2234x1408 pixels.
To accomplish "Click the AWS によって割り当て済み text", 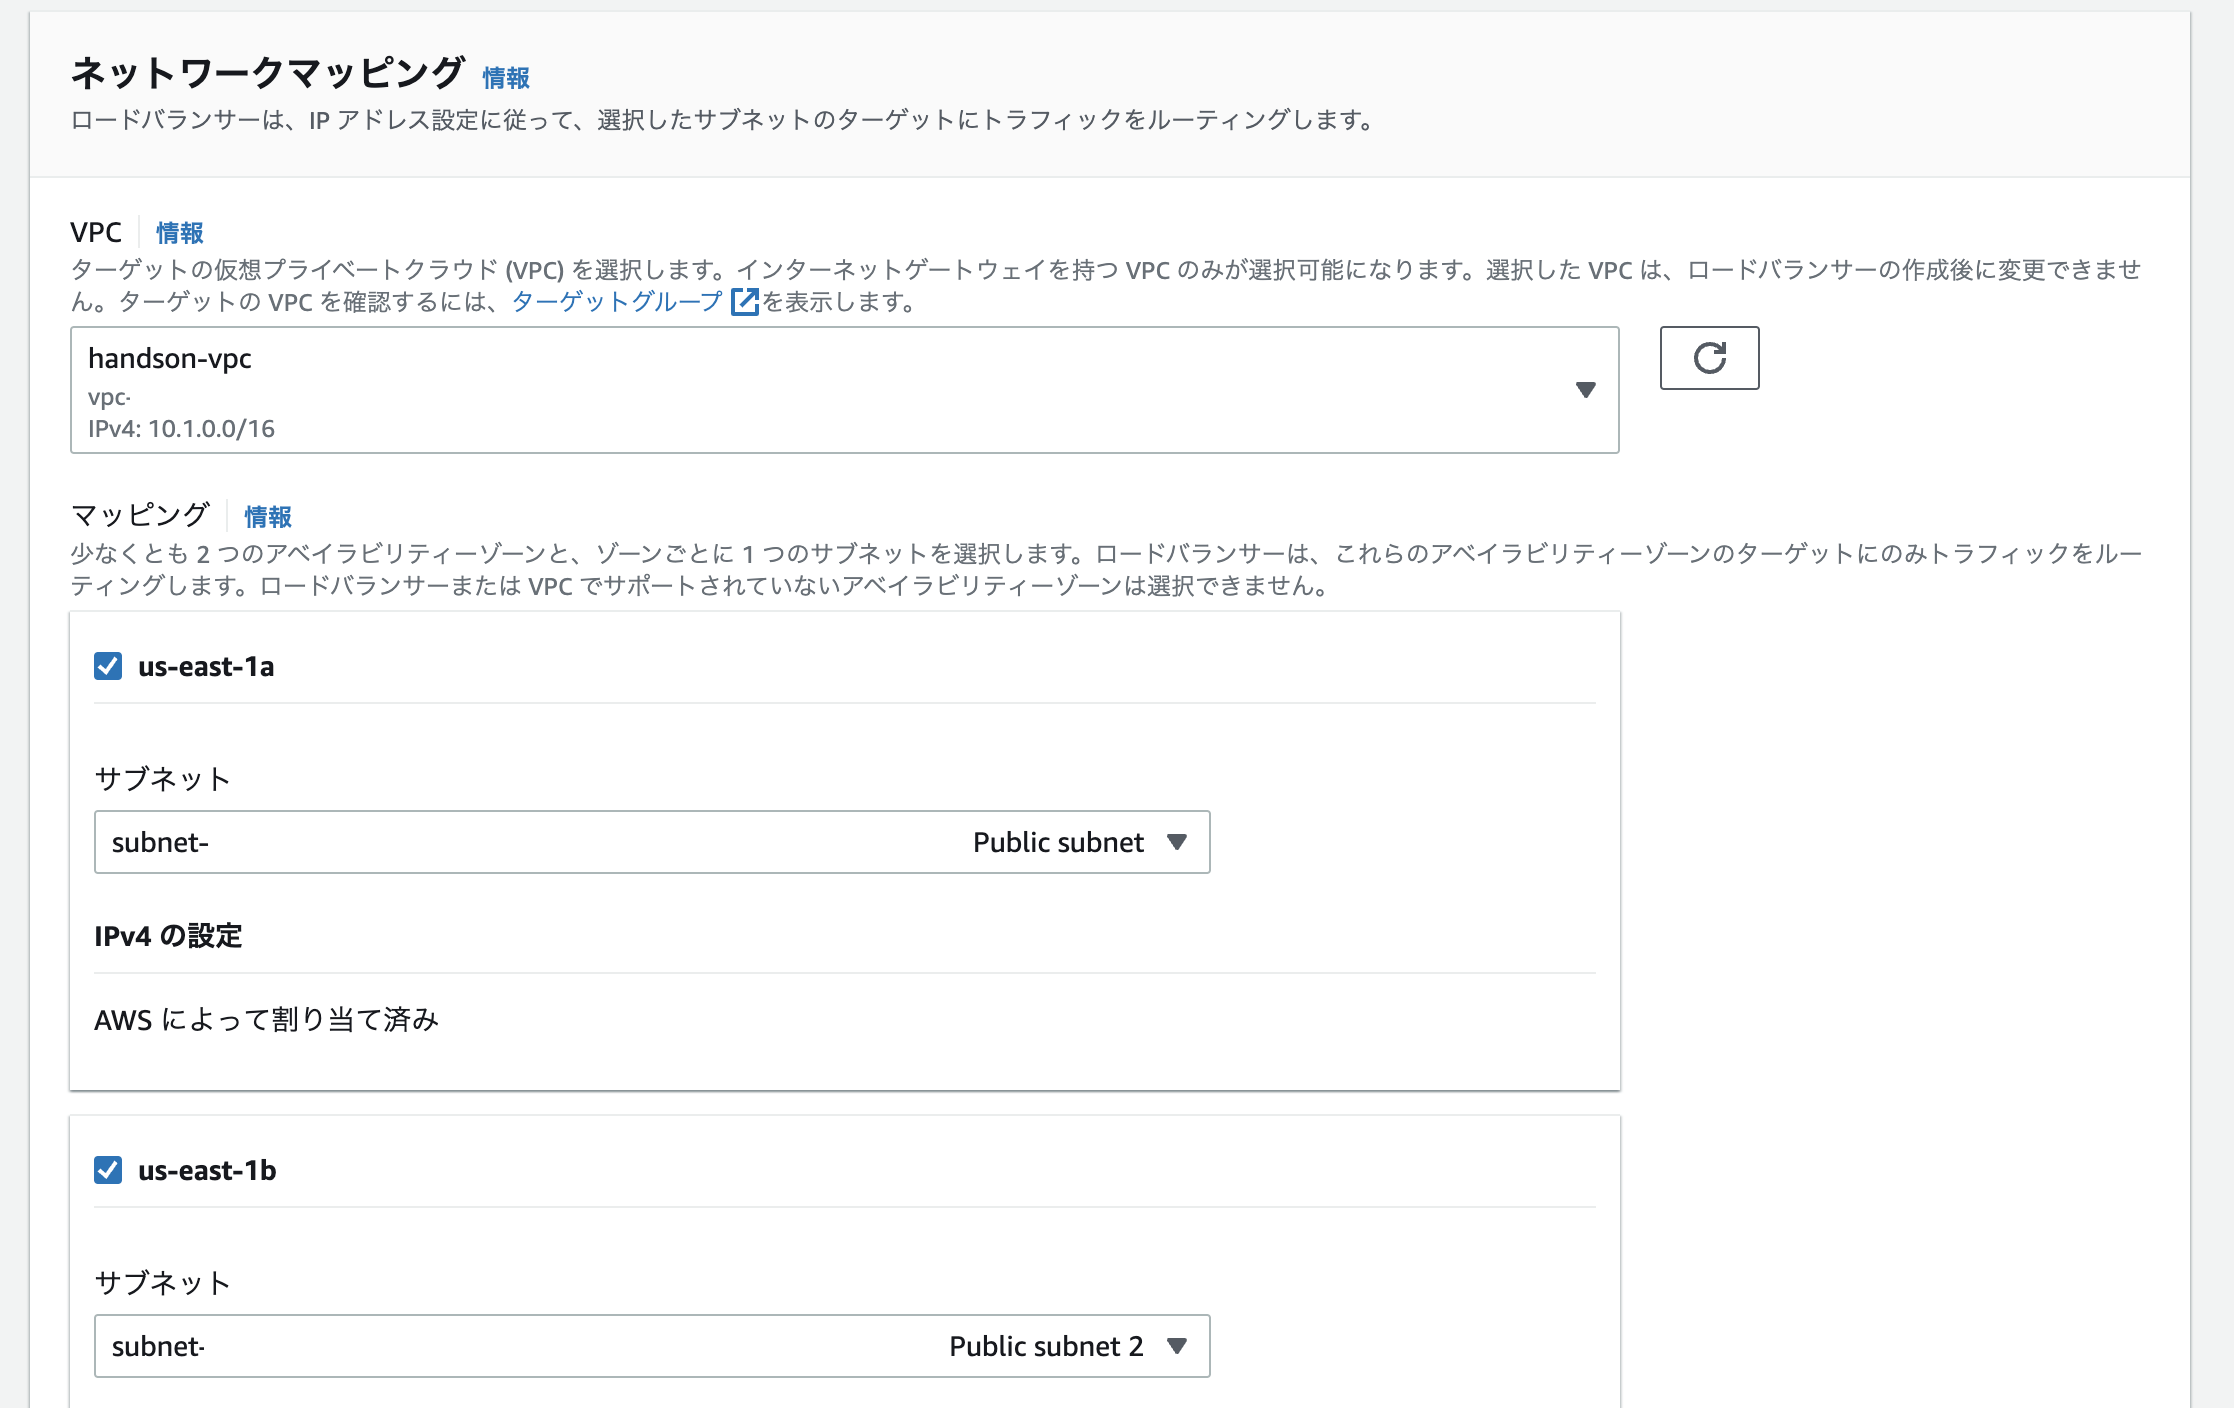I will point(268,1020).
